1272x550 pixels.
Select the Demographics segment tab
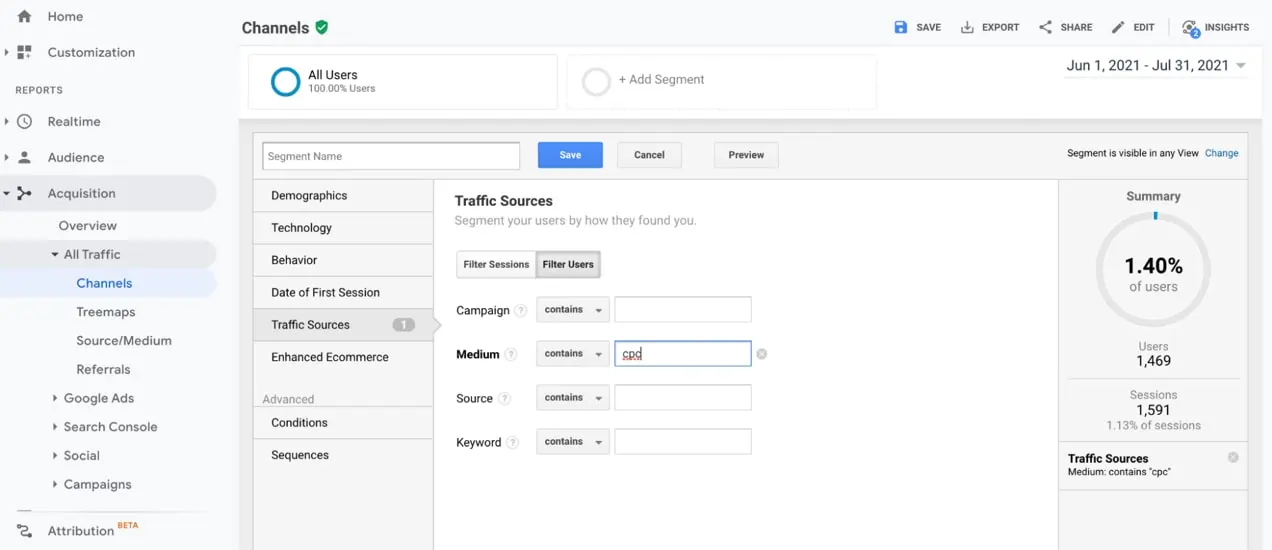pos(343,196)
